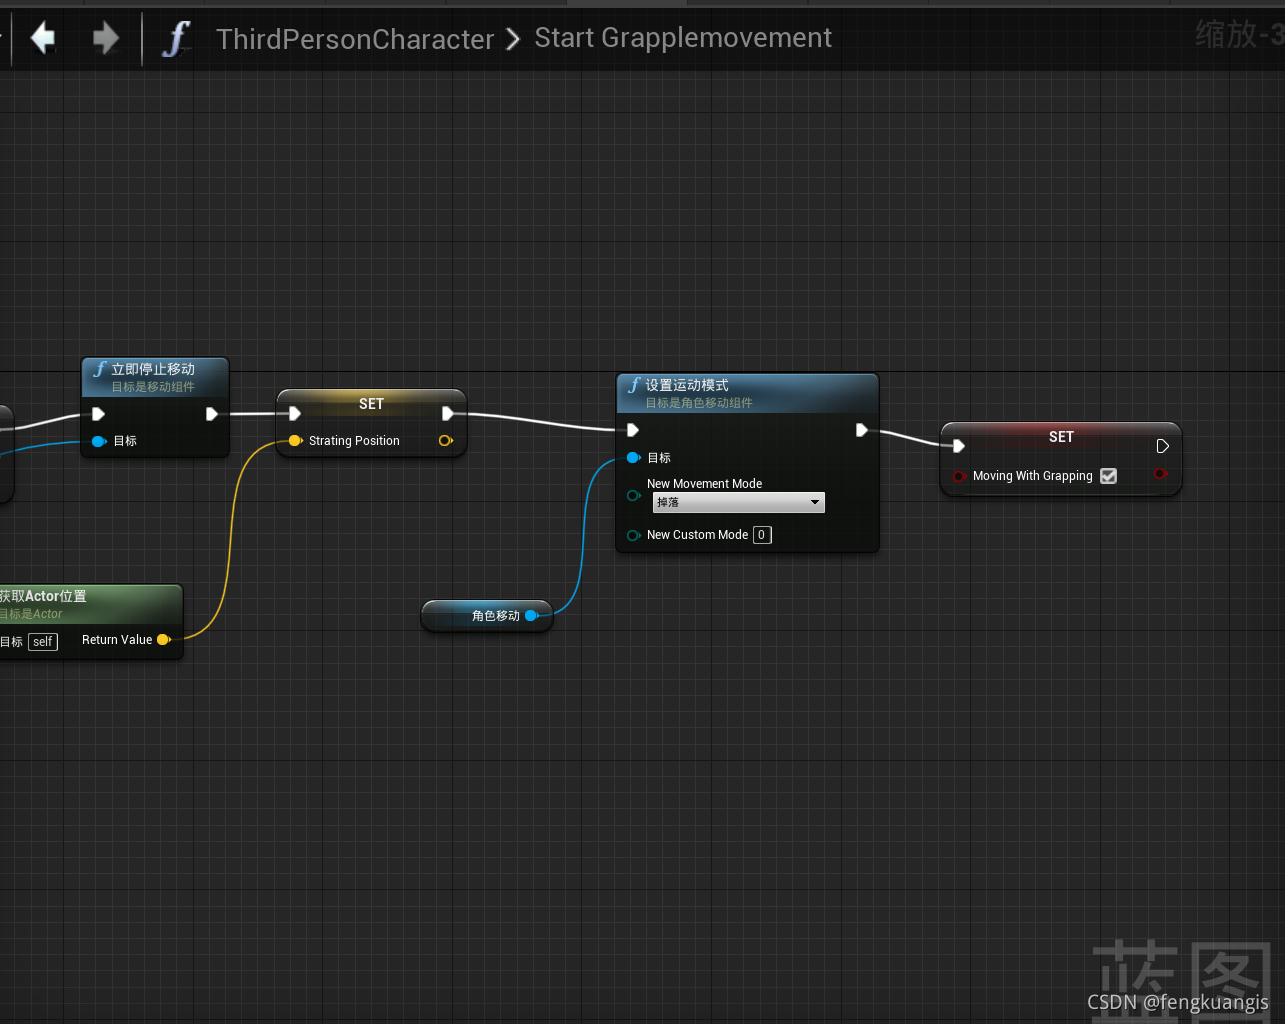Click the Strating Position label text

pyautogui.click(x=354, y=441)
